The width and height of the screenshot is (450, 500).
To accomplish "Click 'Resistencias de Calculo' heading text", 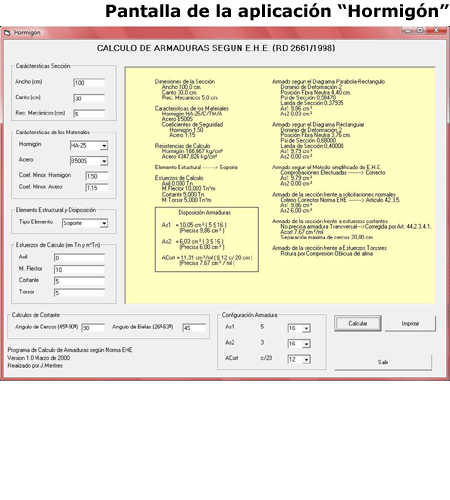I will [x=182, y=146].
